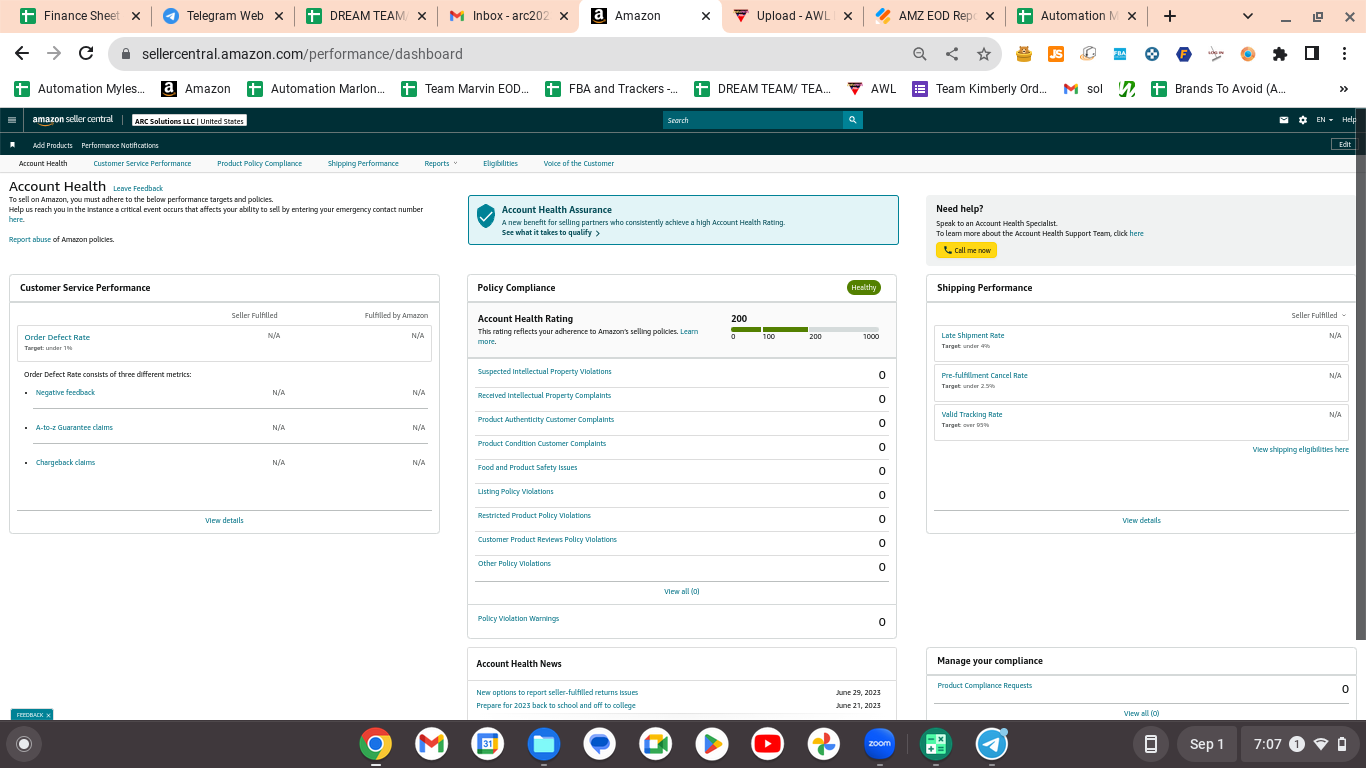Open the Team Kimberly Ord bookmark
Screen dimensions: 1366x768
tap(980, 89)
